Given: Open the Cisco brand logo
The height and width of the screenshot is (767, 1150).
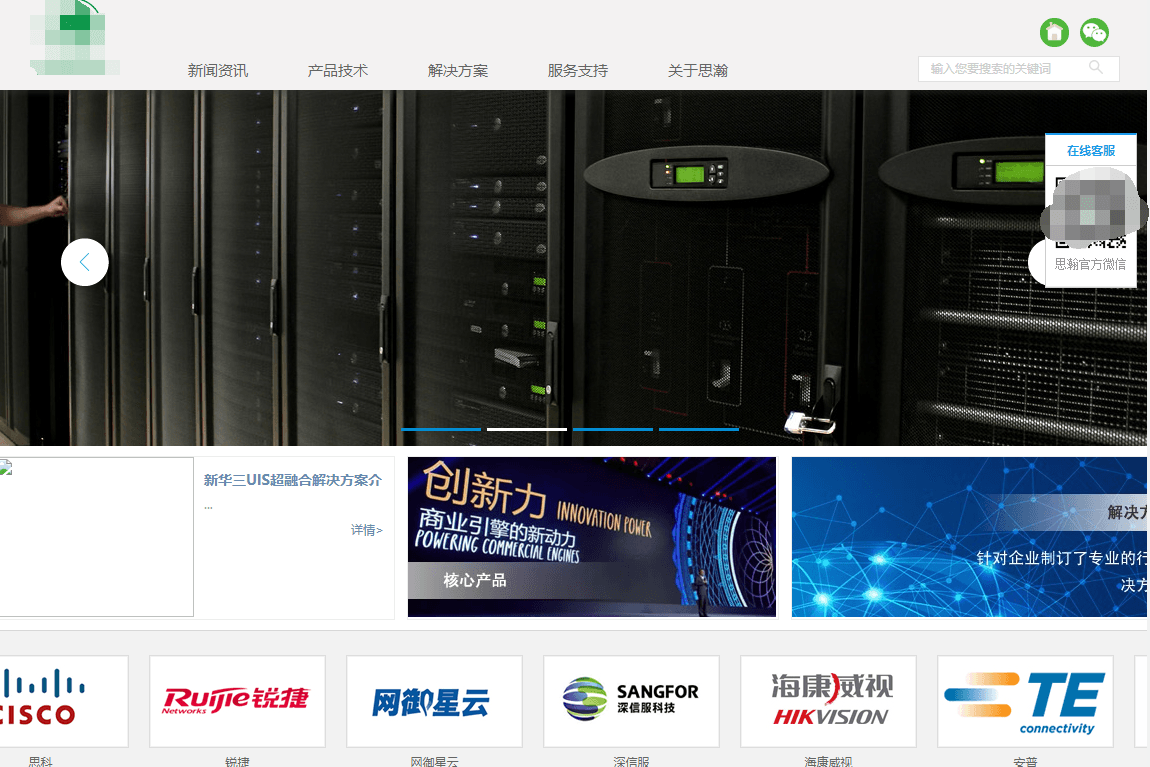Looking at the screenshot, I should pyautogui.click(x=62, y=701).
